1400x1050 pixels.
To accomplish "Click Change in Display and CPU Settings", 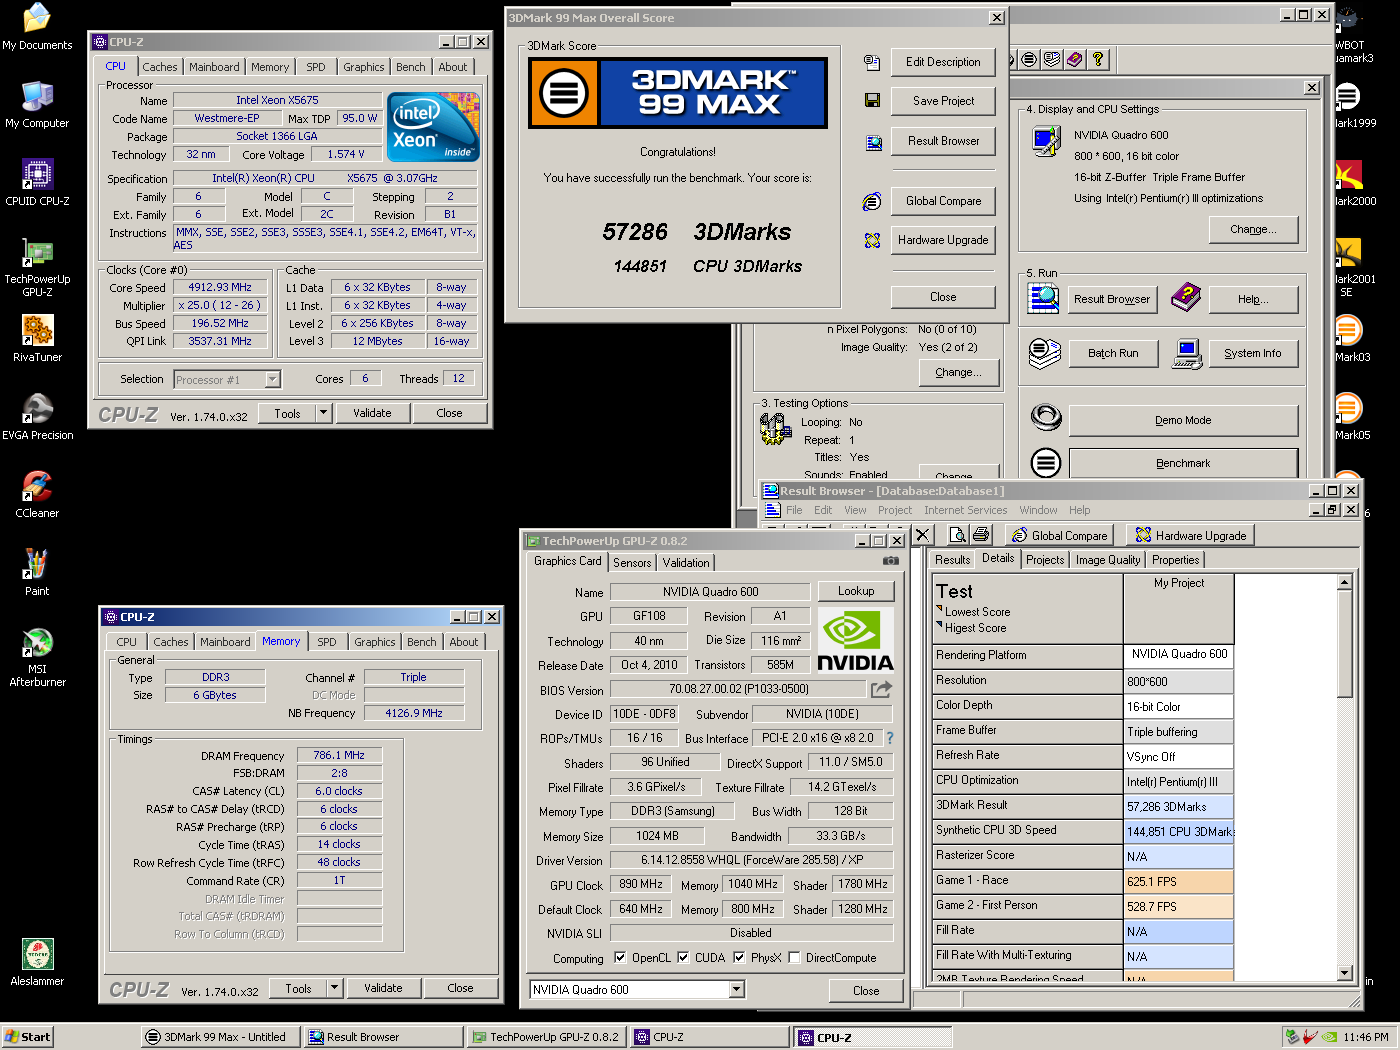I will (x=1253, y=229).
